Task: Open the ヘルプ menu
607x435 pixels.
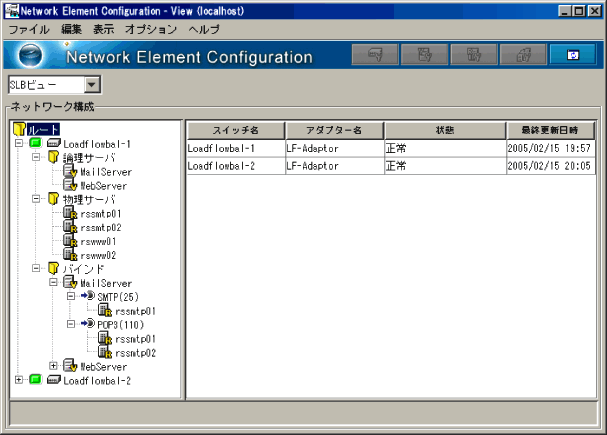Action: click(x=204, y=30)
